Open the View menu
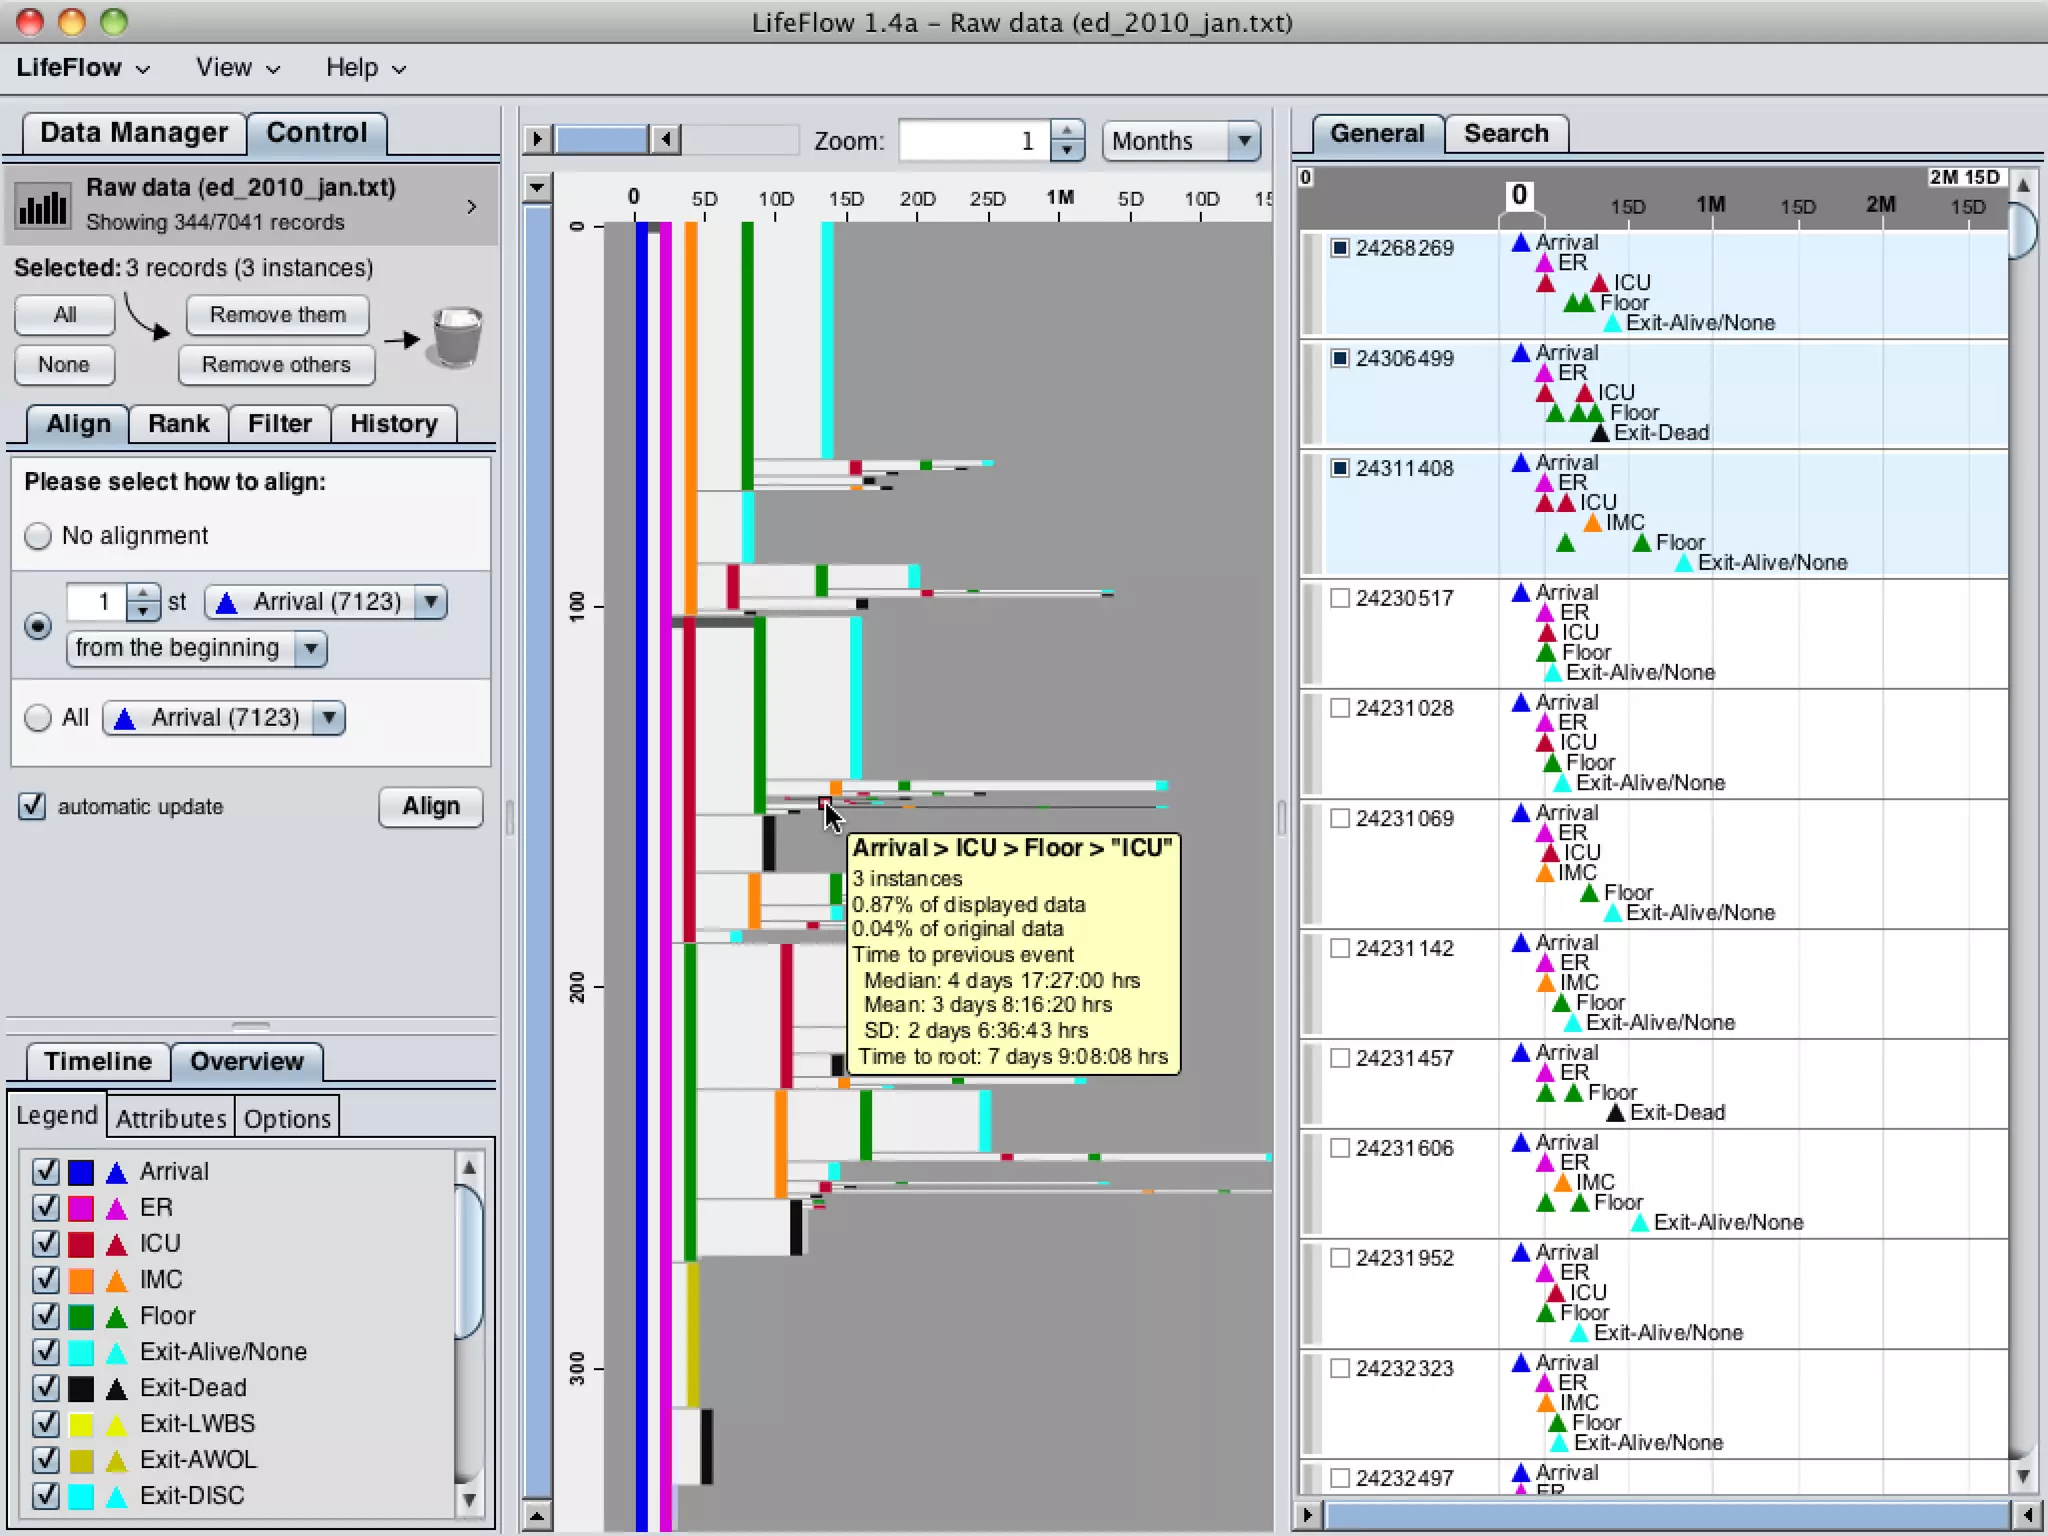 [236, 68]
